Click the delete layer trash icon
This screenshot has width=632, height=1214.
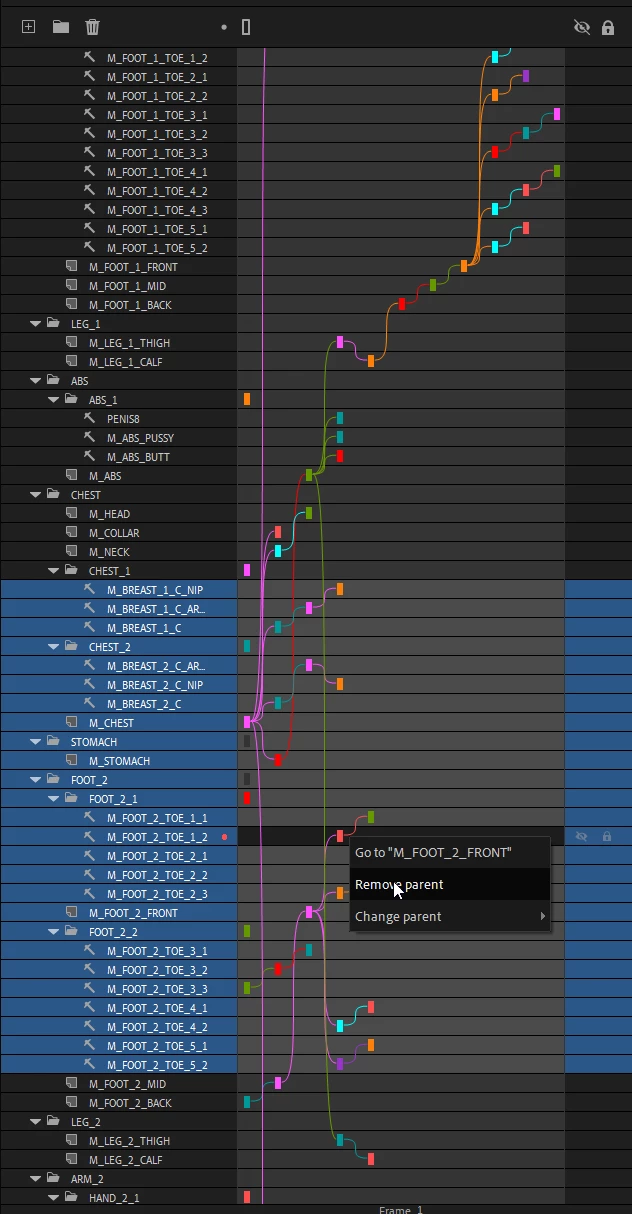[x=92, y=27]
